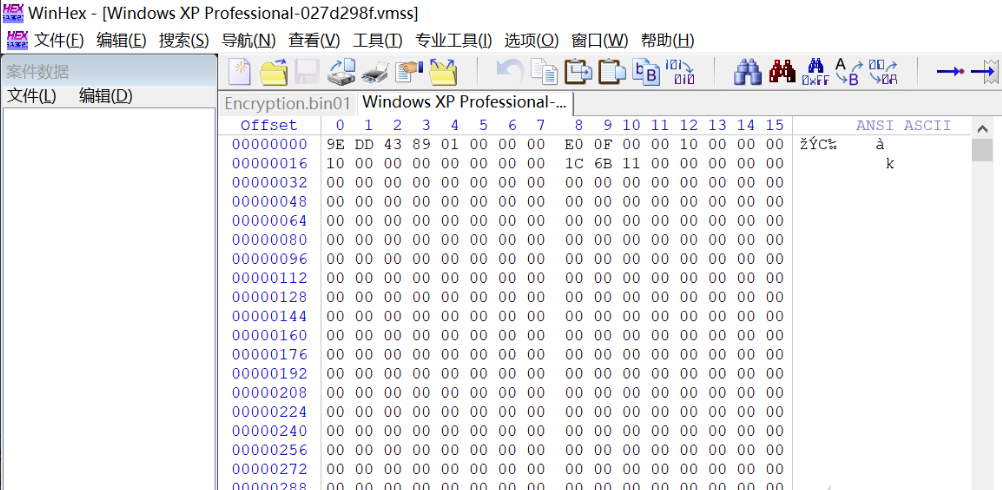Image resolution: width=1002 pixels, height=490 pixels.
Task: Open the 帮助(H) menu
Action: coord(667,41)
